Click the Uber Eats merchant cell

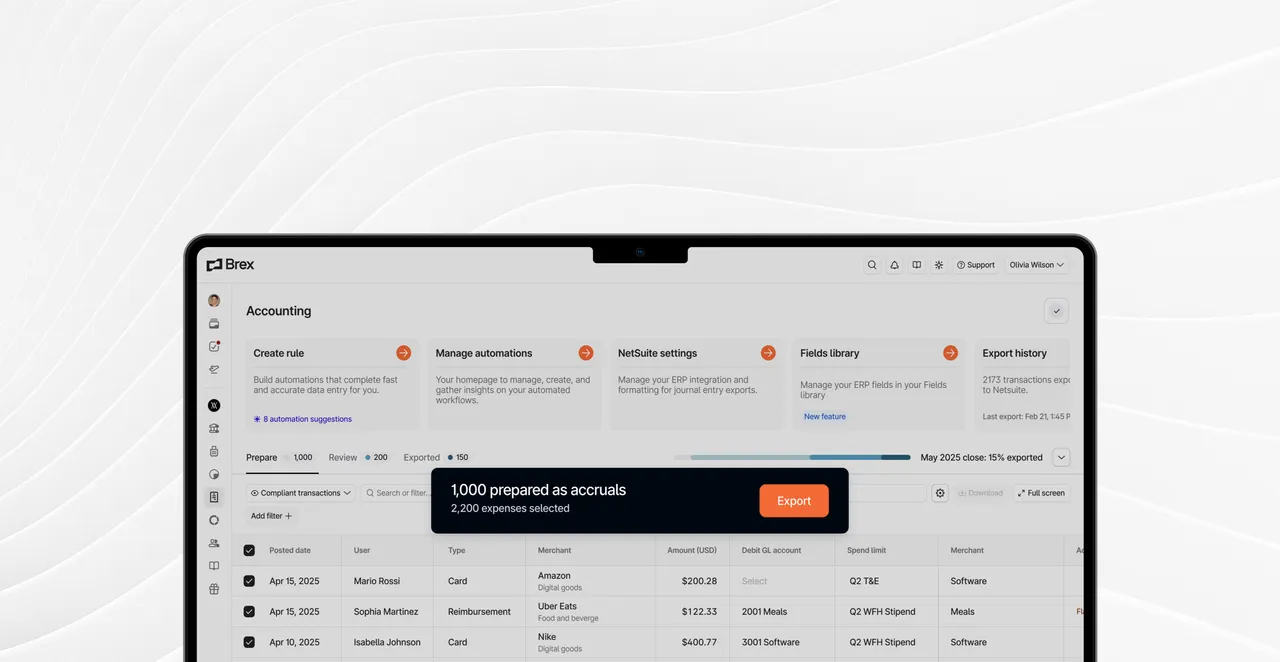click(590, 612)
